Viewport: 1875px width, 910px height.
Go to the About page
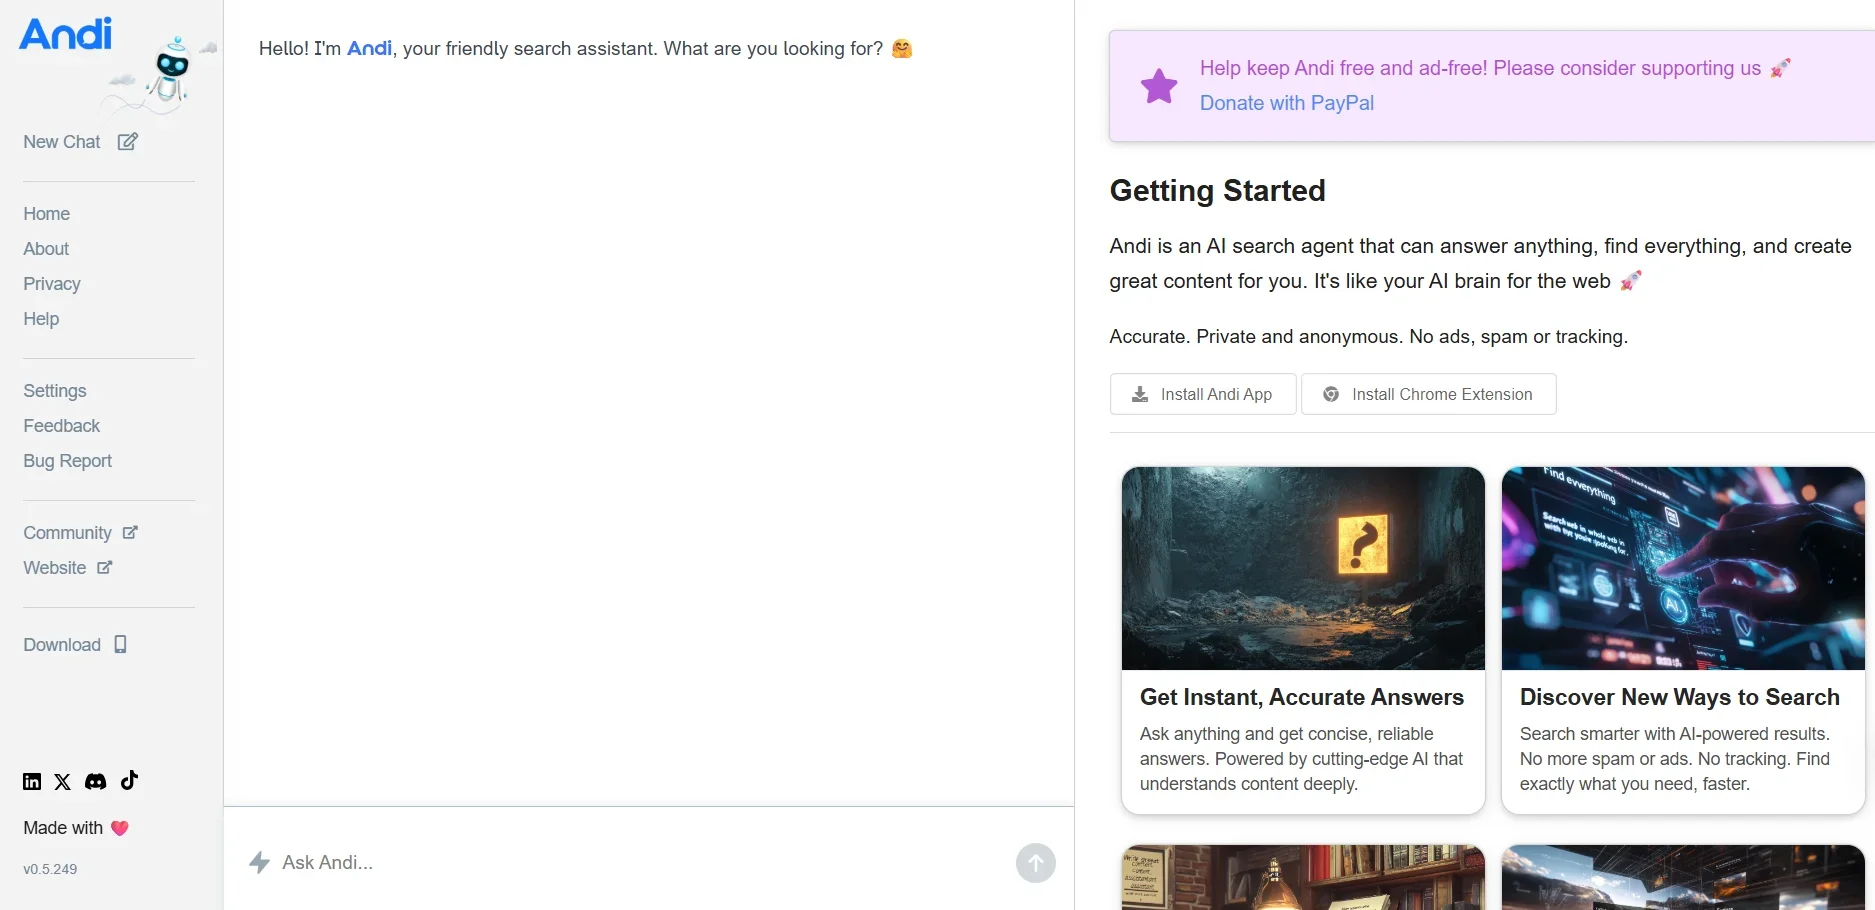(x=46, y=249)
